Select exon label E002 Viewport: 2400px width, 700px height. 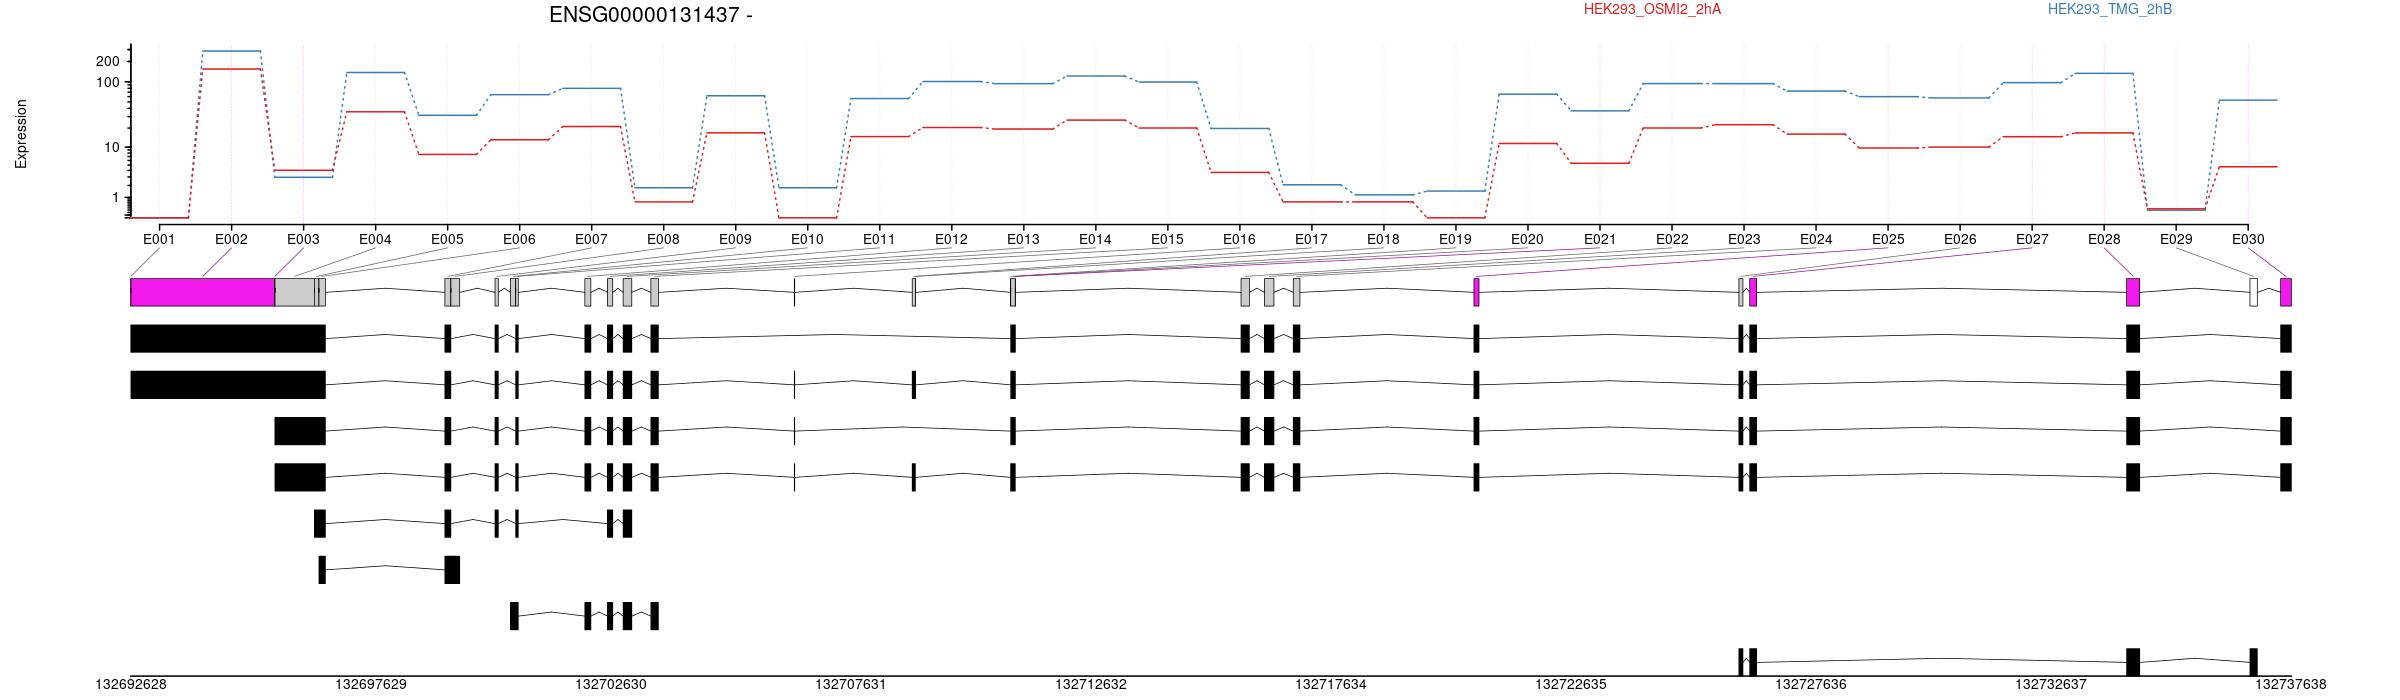(x=231, y=239)
